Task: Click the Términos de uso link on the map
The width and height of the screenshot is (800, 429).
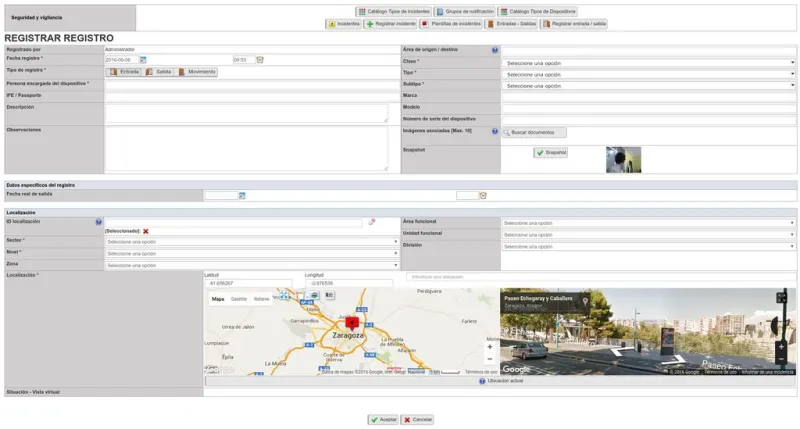Action: [481, 372]
